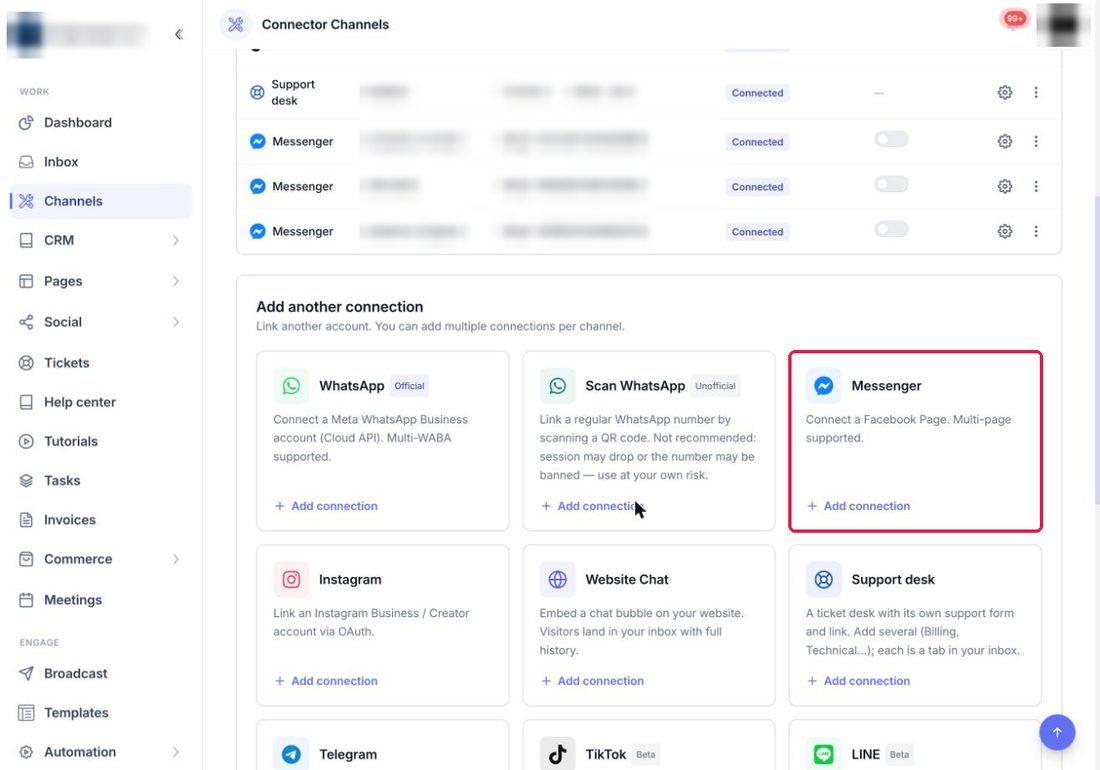Click the TikTok card icon
The image size is (1100, 770).
(x=558, y=754)
